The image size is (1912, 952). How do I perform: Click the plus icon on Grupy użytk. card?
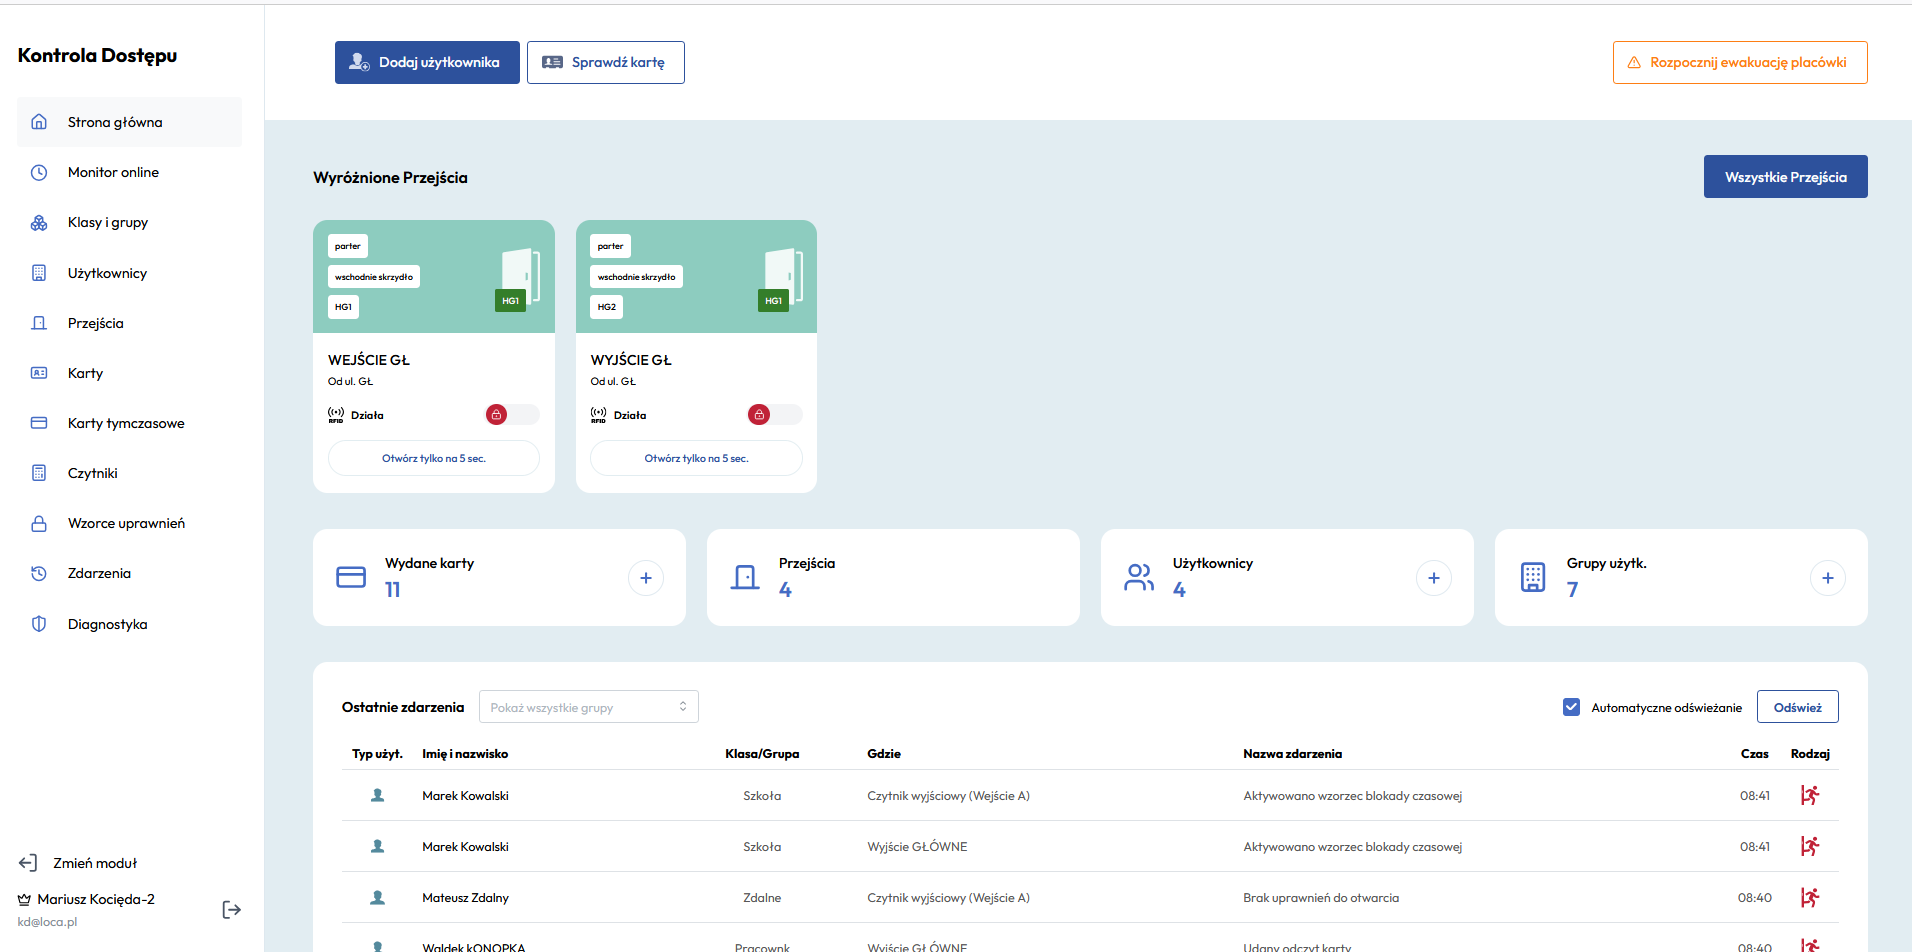[1827, 578]
